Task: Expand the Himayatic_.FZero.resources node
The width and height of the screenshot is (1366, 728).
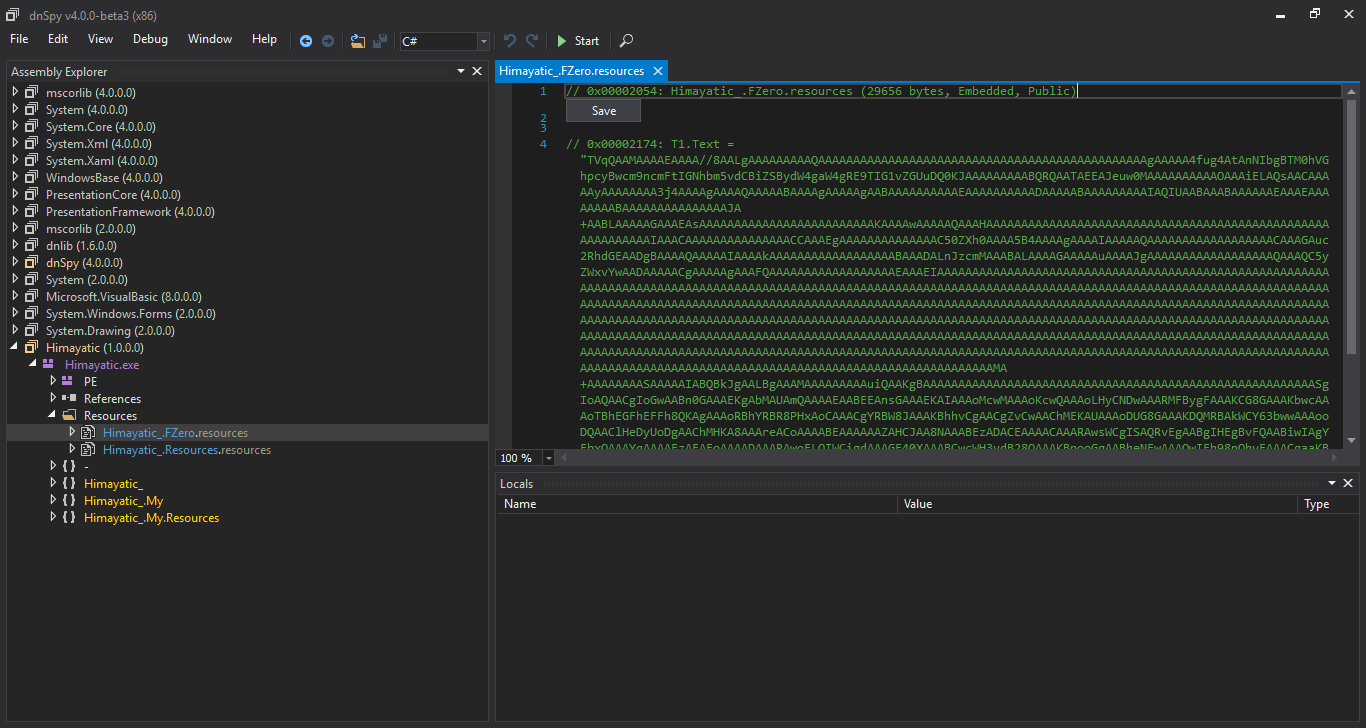Action: click(x=72, y=433)
